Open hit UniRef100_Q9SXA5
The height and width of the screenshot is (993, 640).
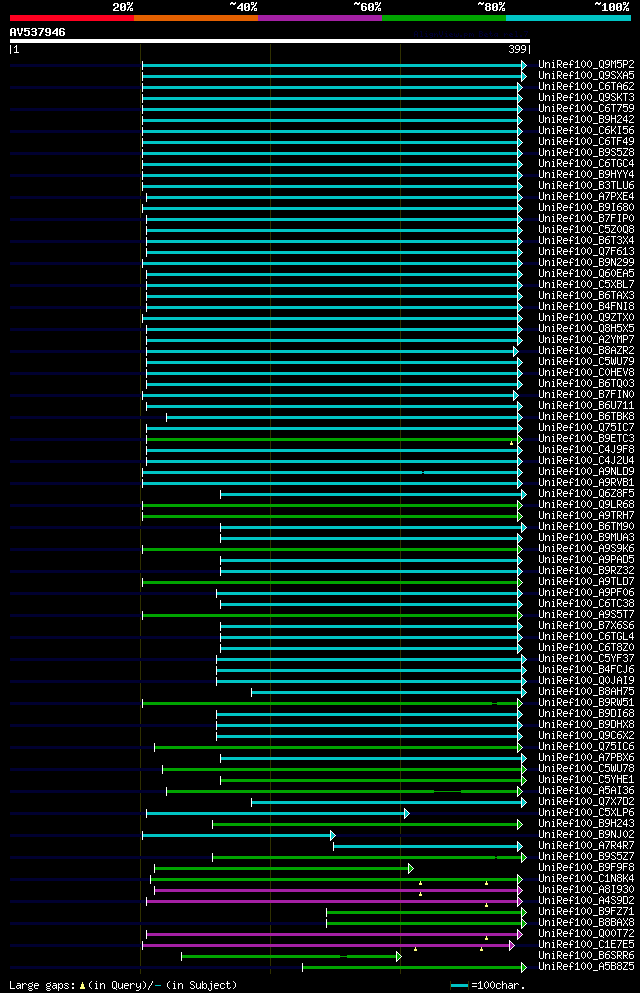pos(586,75)
